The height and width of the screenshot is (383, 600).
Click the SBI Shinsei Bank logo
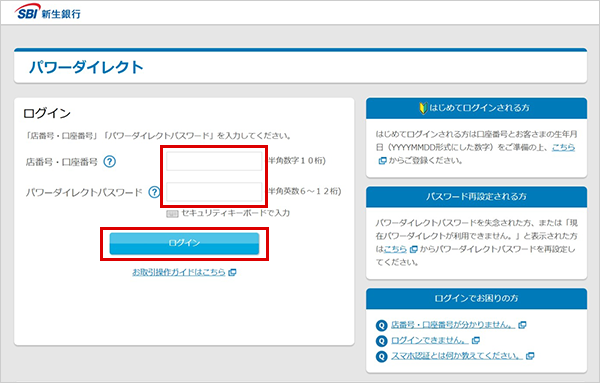[x=48, y=12]
